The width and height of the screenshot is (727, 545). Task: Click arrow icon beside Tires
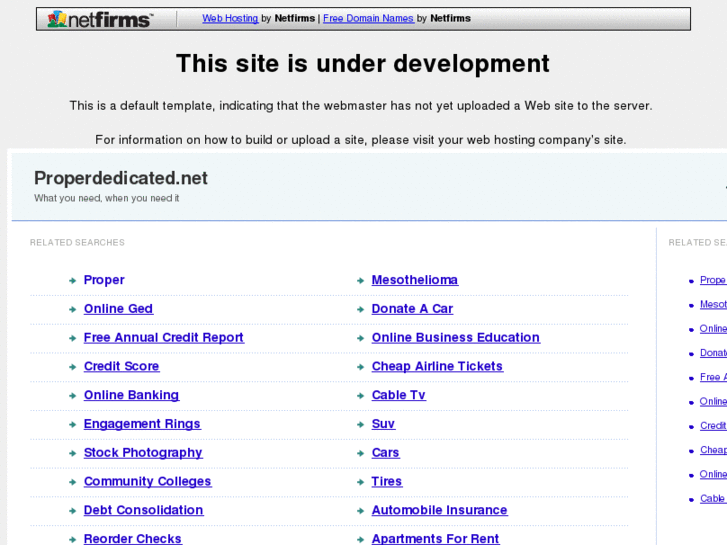coord(360,482)
